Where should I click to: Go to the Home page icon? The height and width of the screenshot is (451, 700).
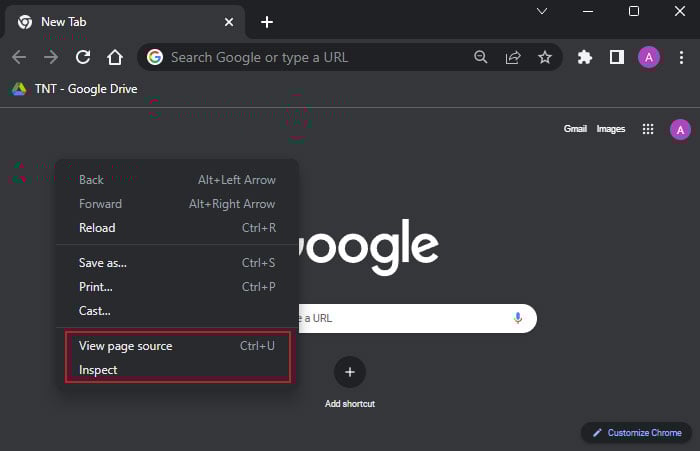[115, 57]
